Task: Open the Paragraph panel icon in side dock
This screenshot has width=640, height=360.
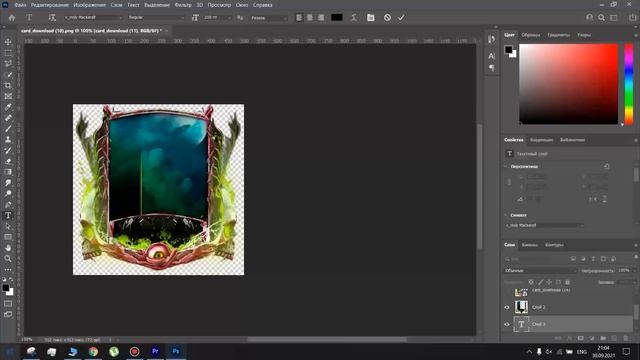Action: [x=491, y=68]
